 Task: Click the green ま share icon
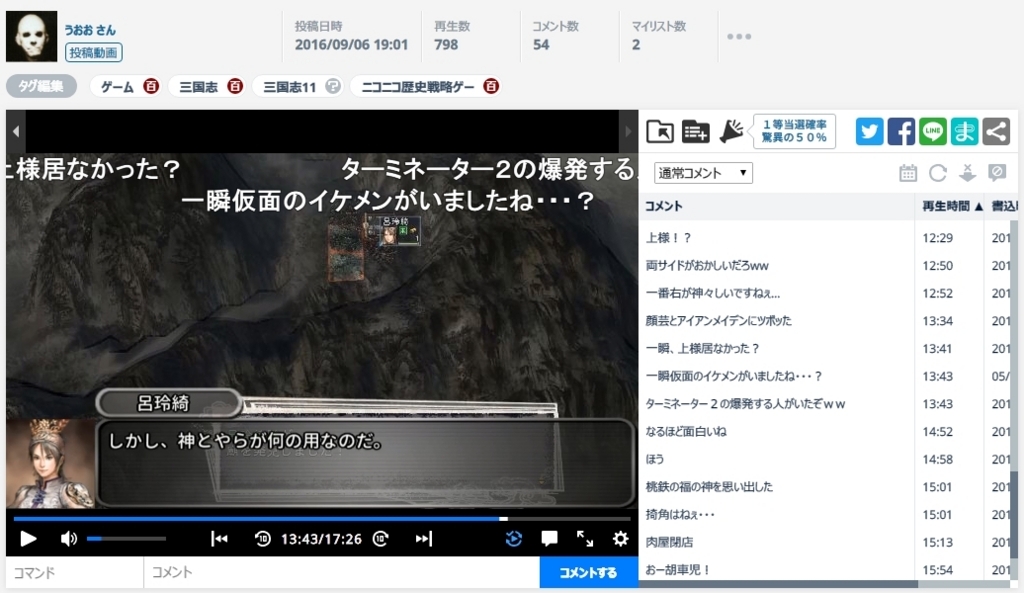[965, 131]
